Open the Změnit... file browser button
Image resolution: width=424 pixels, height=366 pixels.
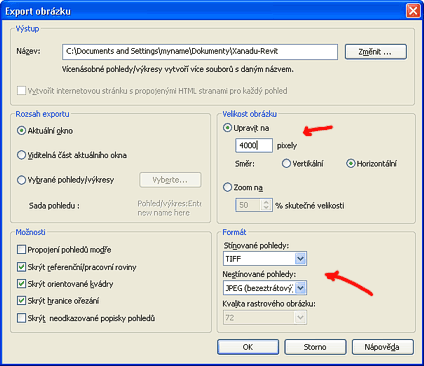click(376, 52)
